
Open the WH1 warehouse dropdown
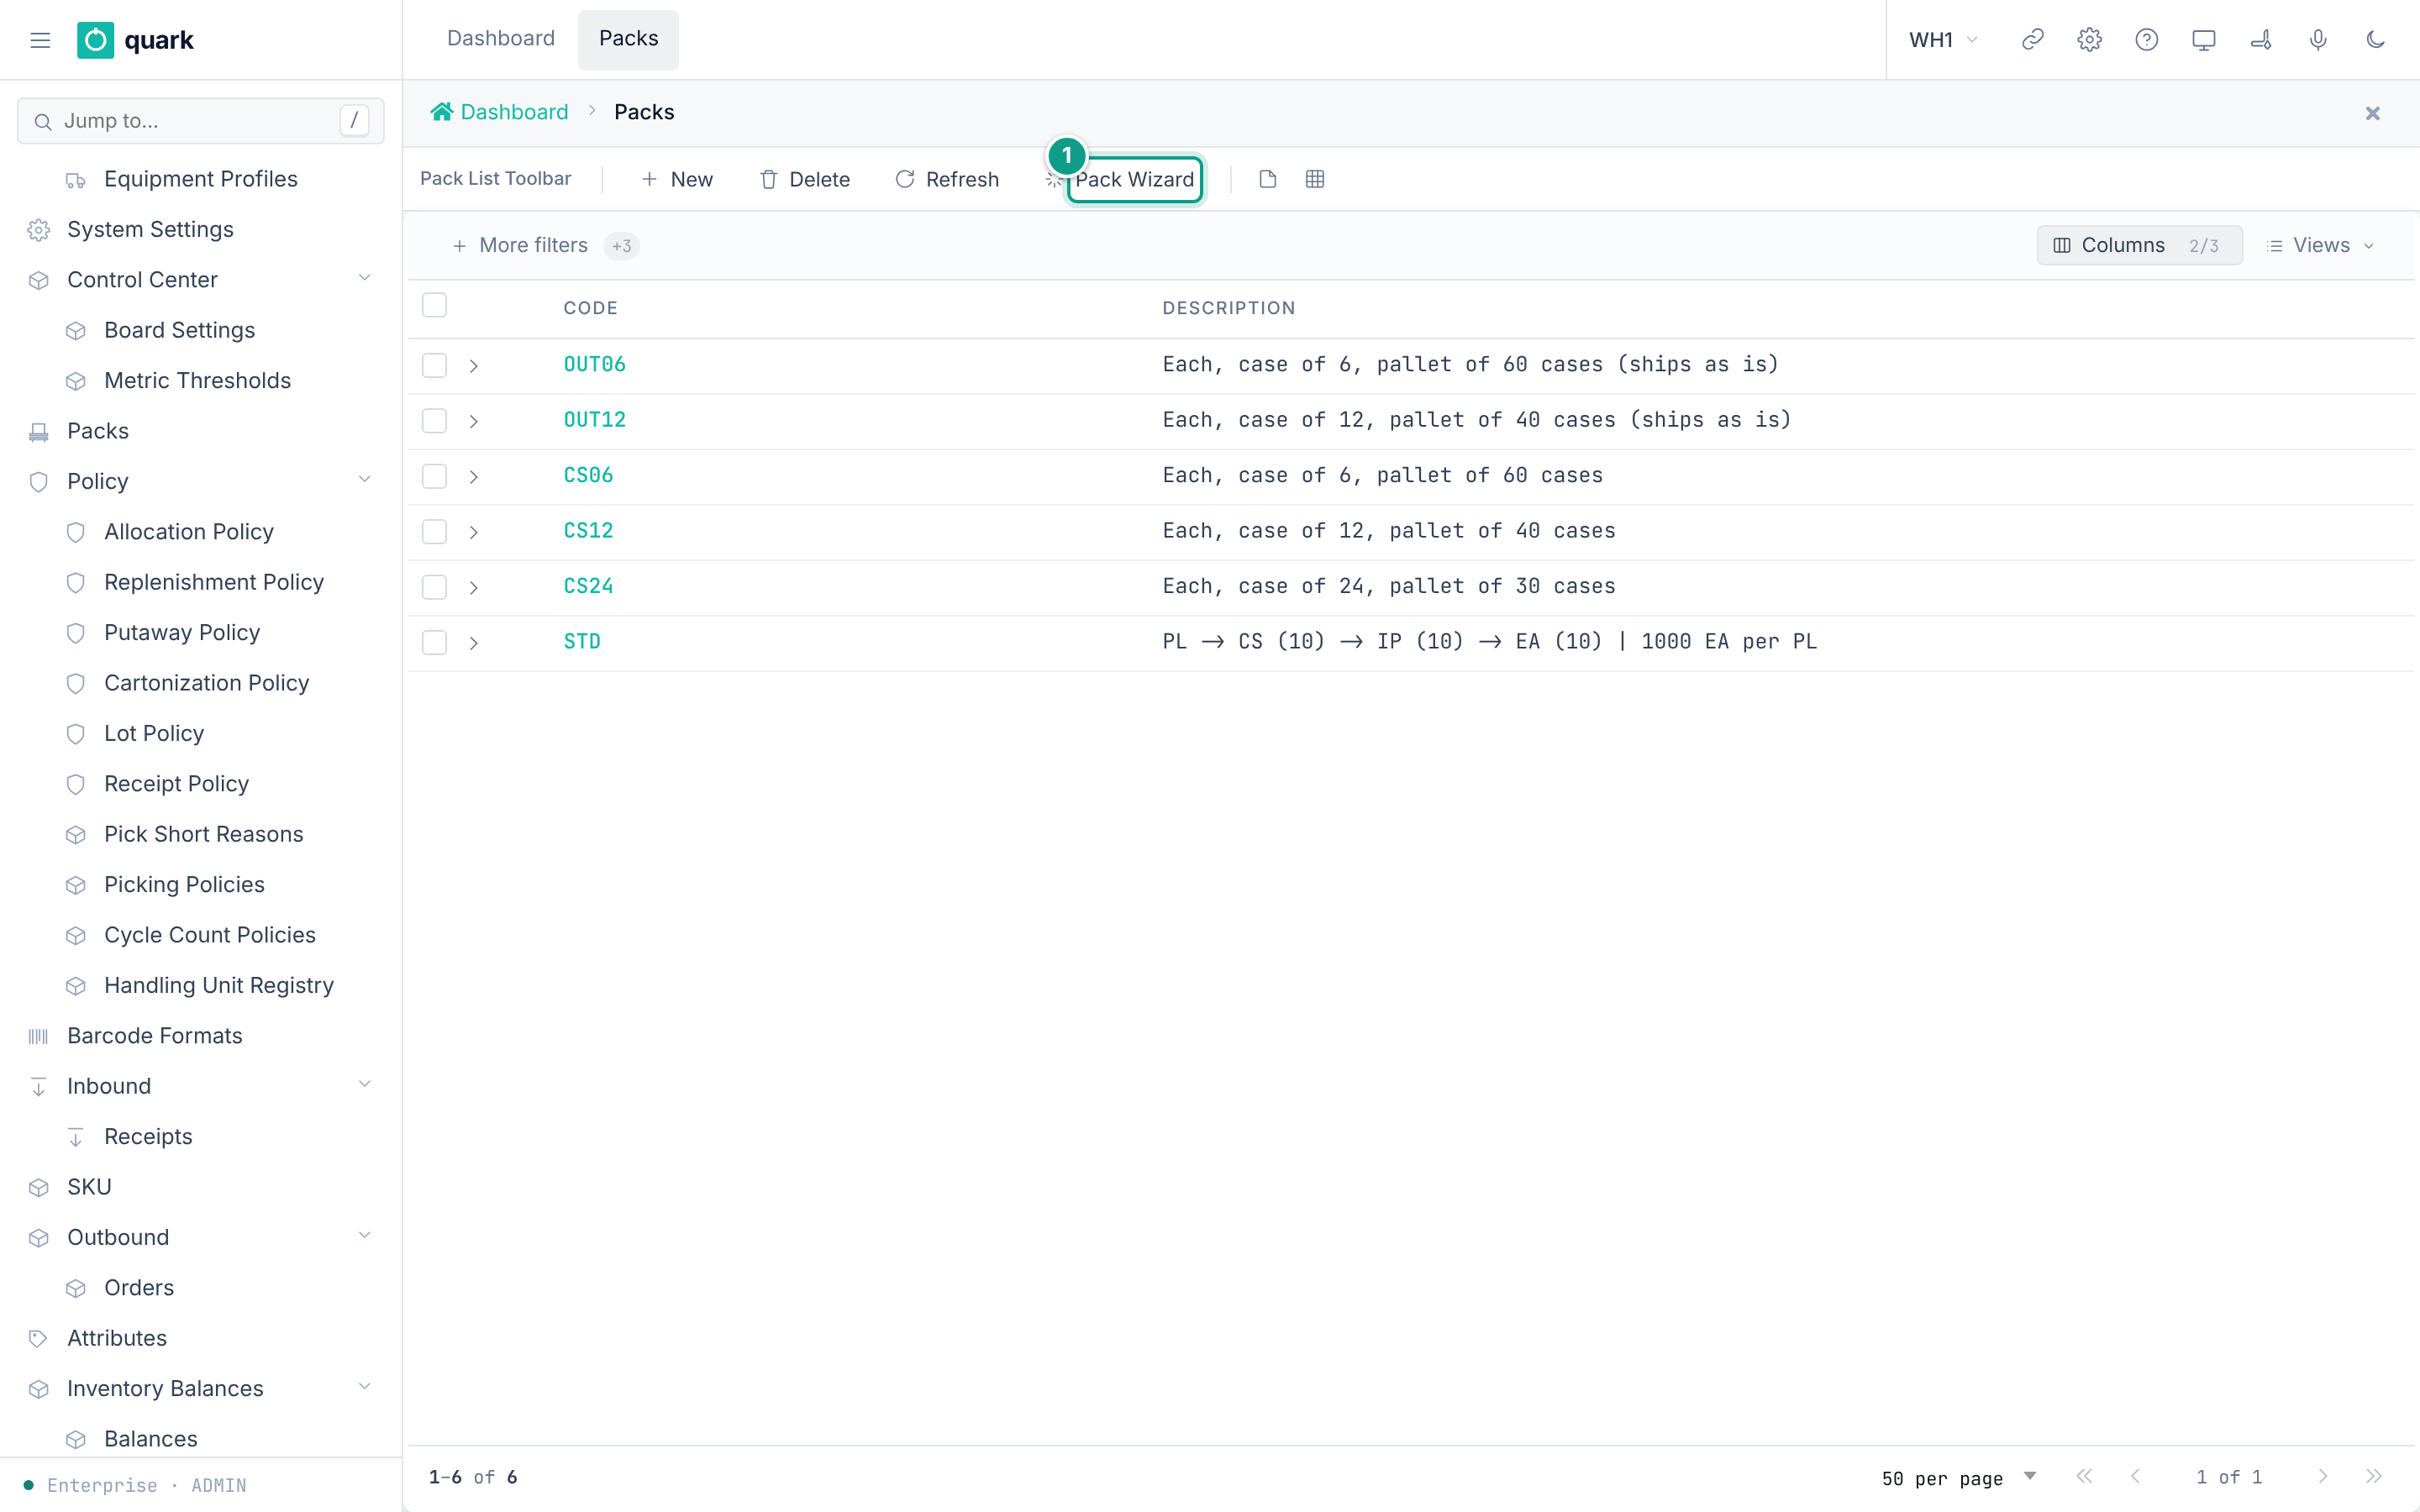click(x=1943, y=40)
